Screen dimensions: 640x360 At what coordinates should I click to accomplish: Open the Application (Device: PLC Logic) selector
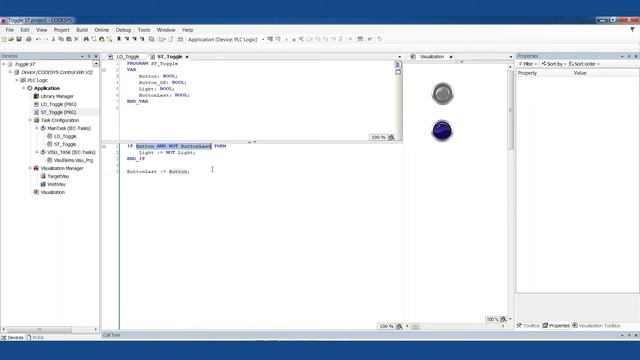coord(226,40)
